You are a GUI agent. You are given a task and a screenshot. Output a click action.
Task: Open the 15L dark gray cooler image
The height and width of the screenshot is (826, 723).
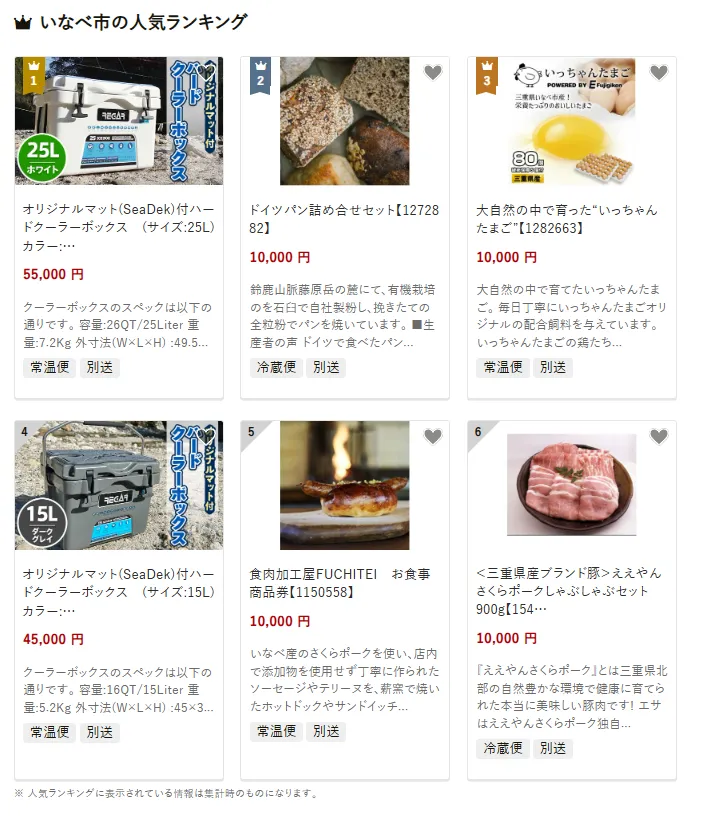(119, 485)
